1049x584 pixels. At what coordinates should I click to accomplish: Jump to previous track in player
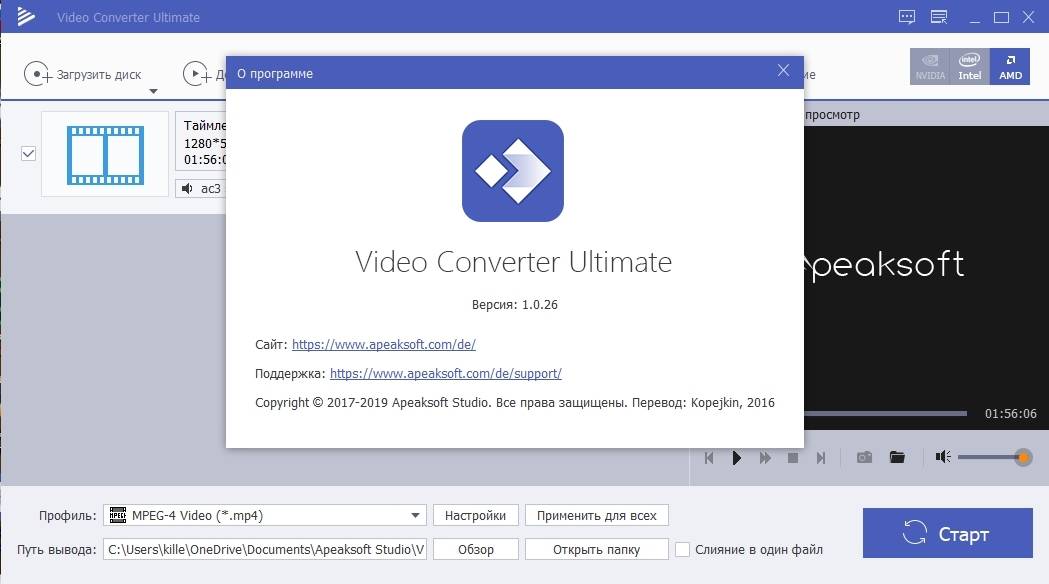tap(709, 458)
